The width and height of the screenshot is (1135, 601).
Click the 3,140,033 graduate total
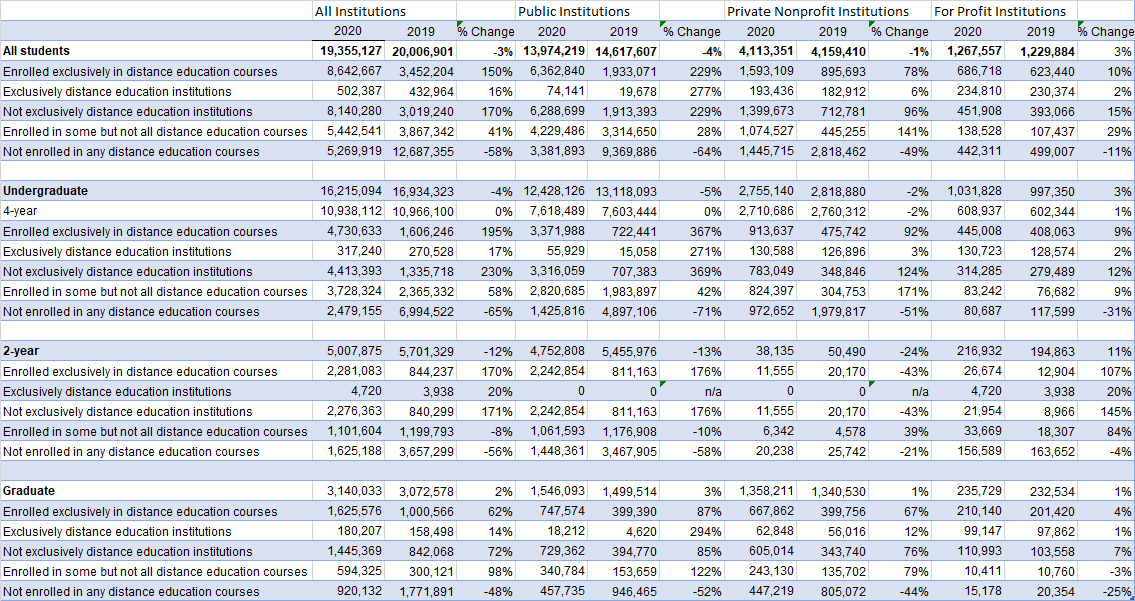tap(348, 491)
